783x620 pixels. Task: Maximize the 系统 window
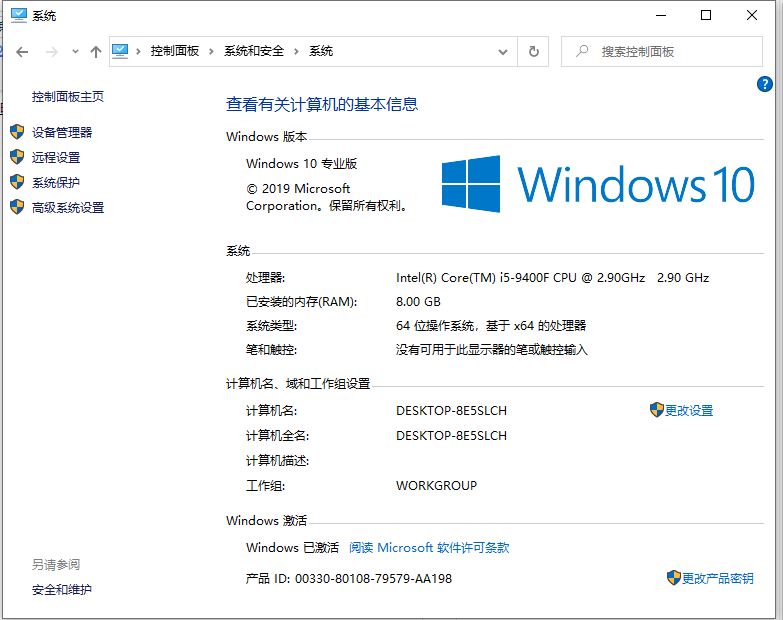tap(706, 15)
